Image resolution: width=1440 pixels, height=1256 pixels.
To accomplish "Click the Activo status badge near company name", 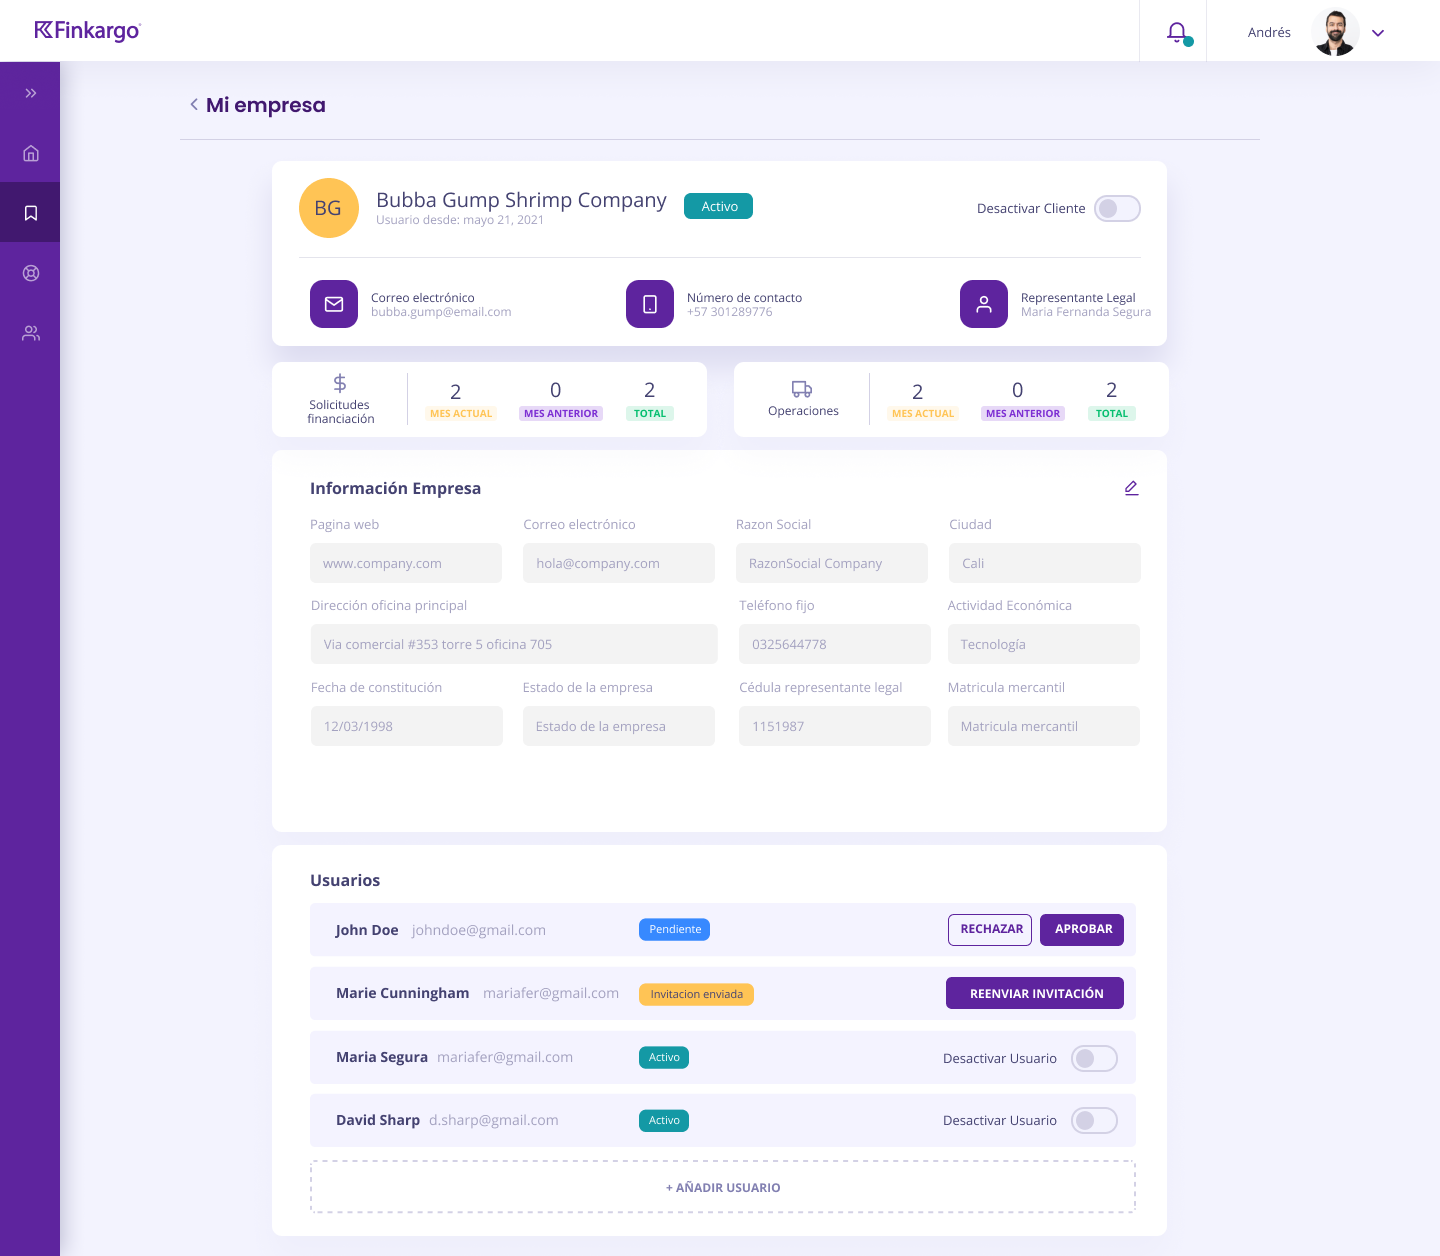I will (719, 206).
